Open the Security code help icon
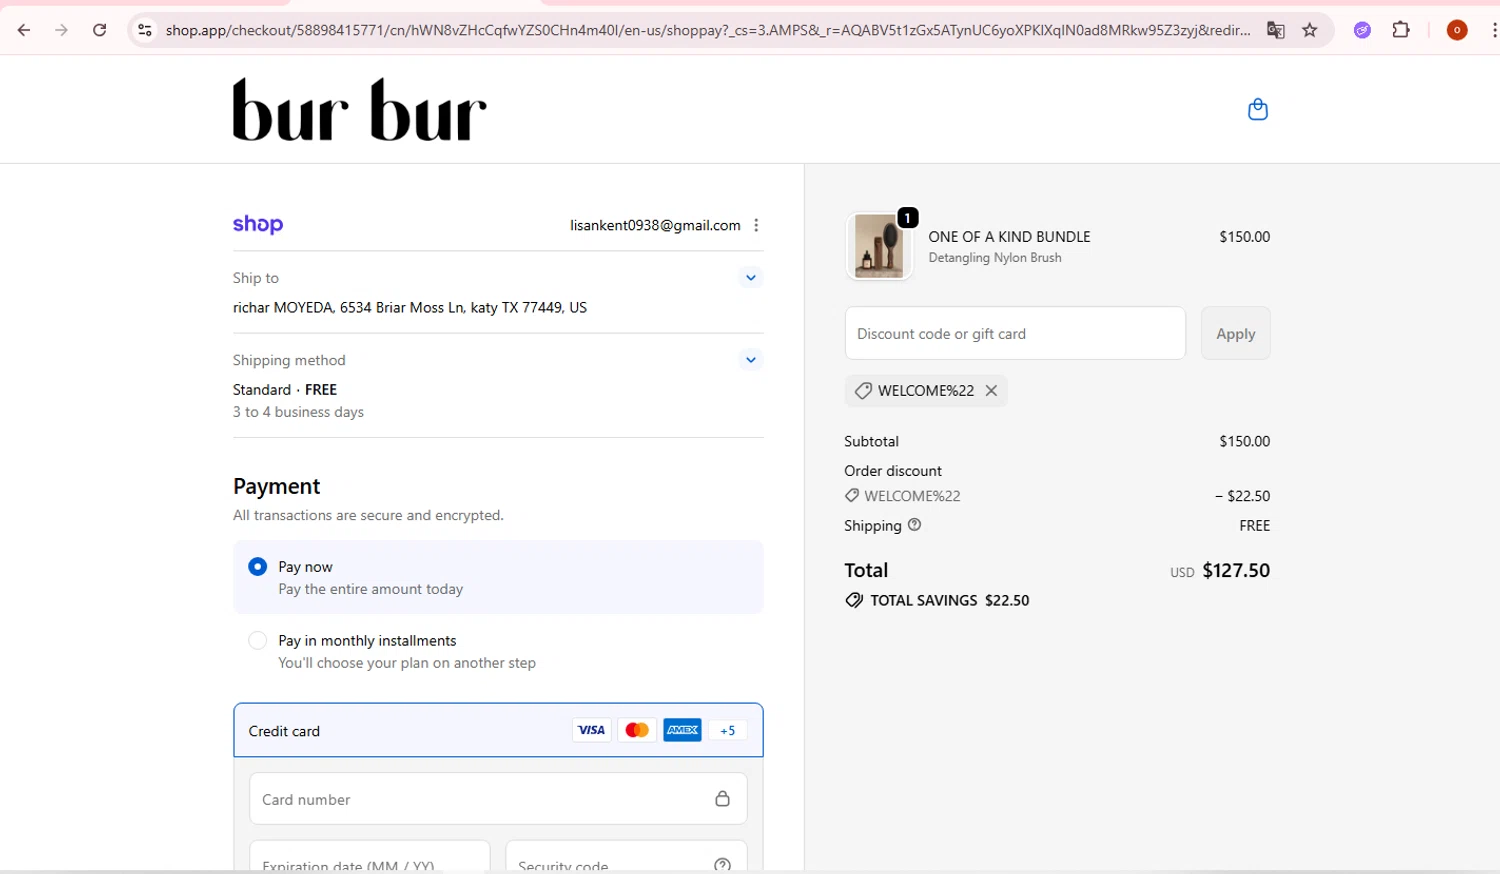1500x874 pixels. (722, 865)
